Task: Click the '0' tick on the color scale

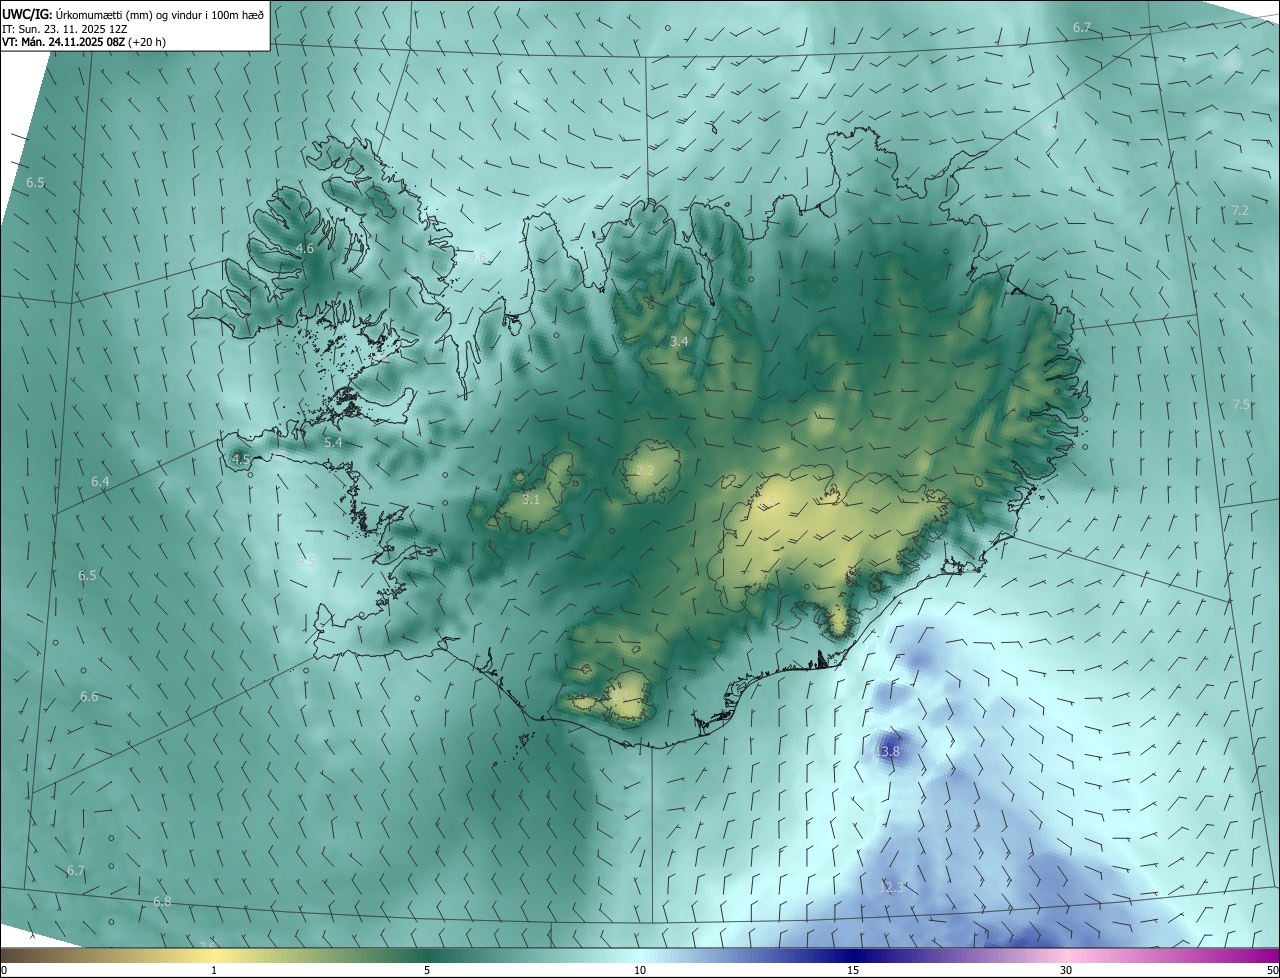Action: pos(4,970)
